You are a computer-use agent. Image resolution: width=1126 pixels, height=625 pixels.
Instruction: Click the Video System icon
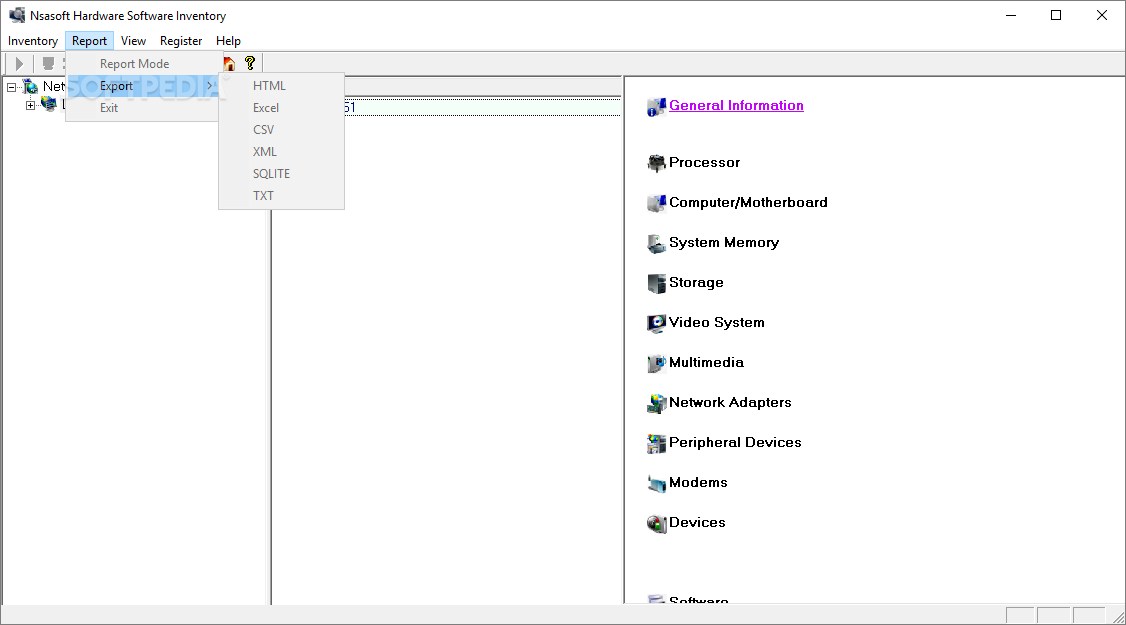[x=656, y=323]
